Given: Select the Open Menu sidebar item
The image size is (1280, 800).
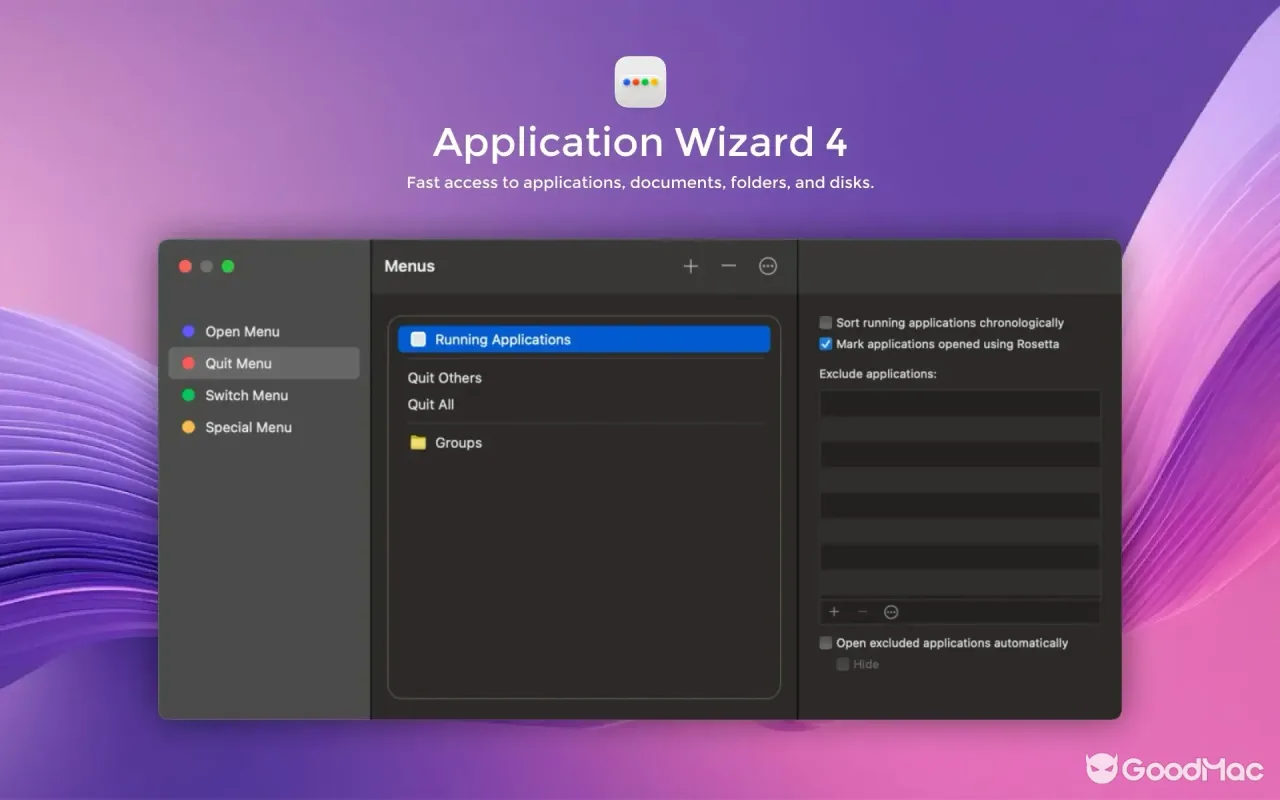Looking at the screenshot, I should click(264, 331).
